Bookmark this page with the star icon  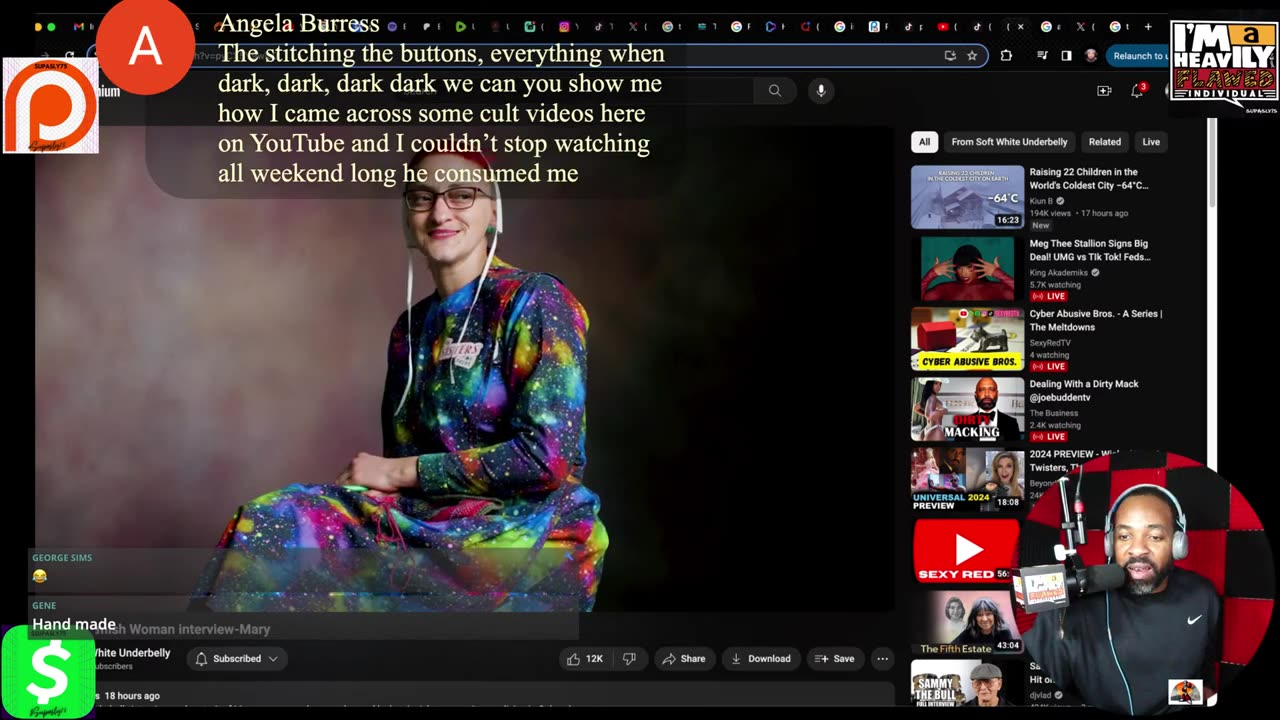pos(972,56)
